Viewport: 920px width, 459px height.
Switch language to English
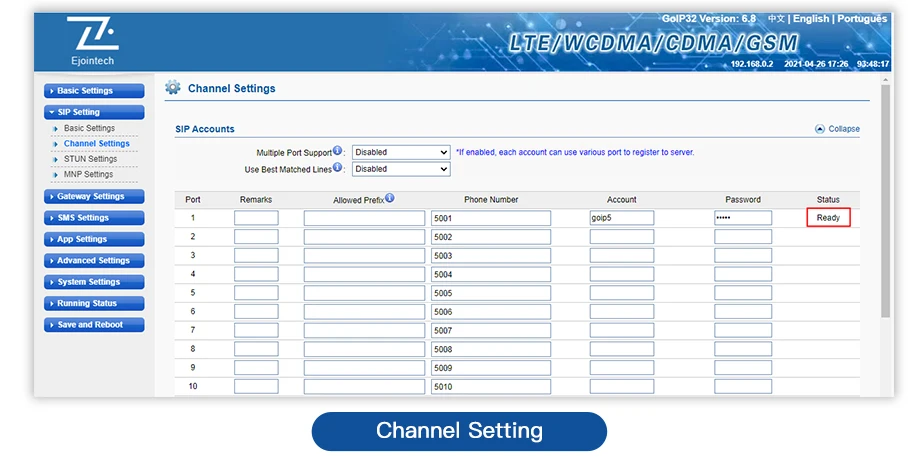(811, 19)
